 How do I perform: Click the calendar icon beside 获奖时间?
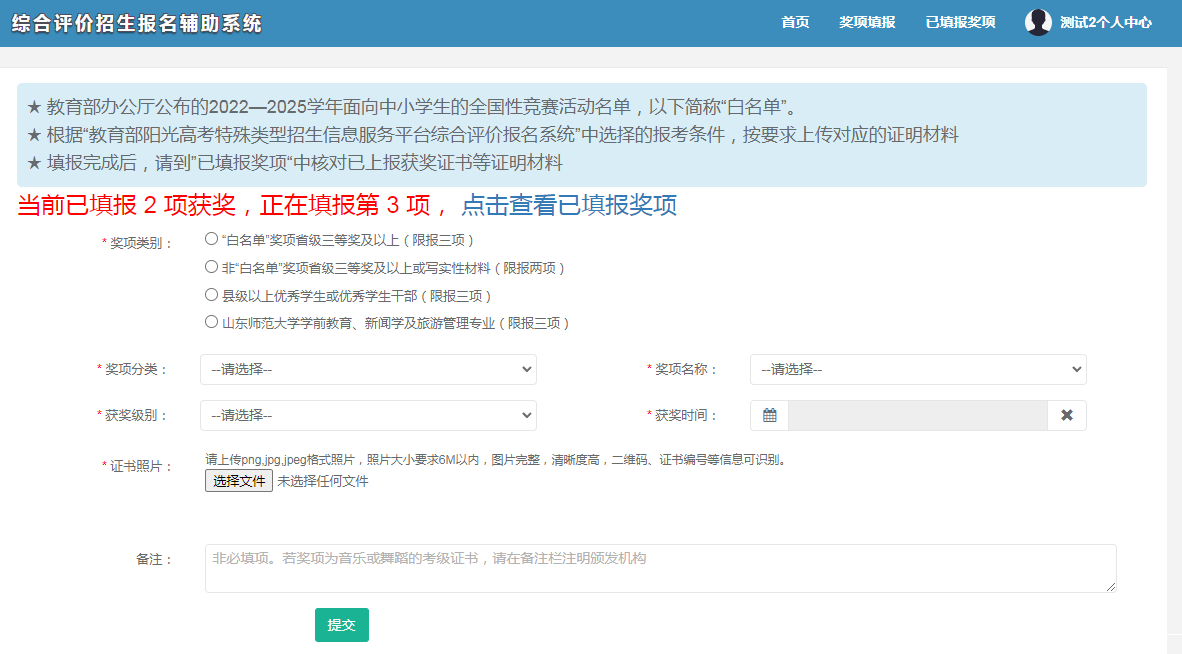click(769, 415)
